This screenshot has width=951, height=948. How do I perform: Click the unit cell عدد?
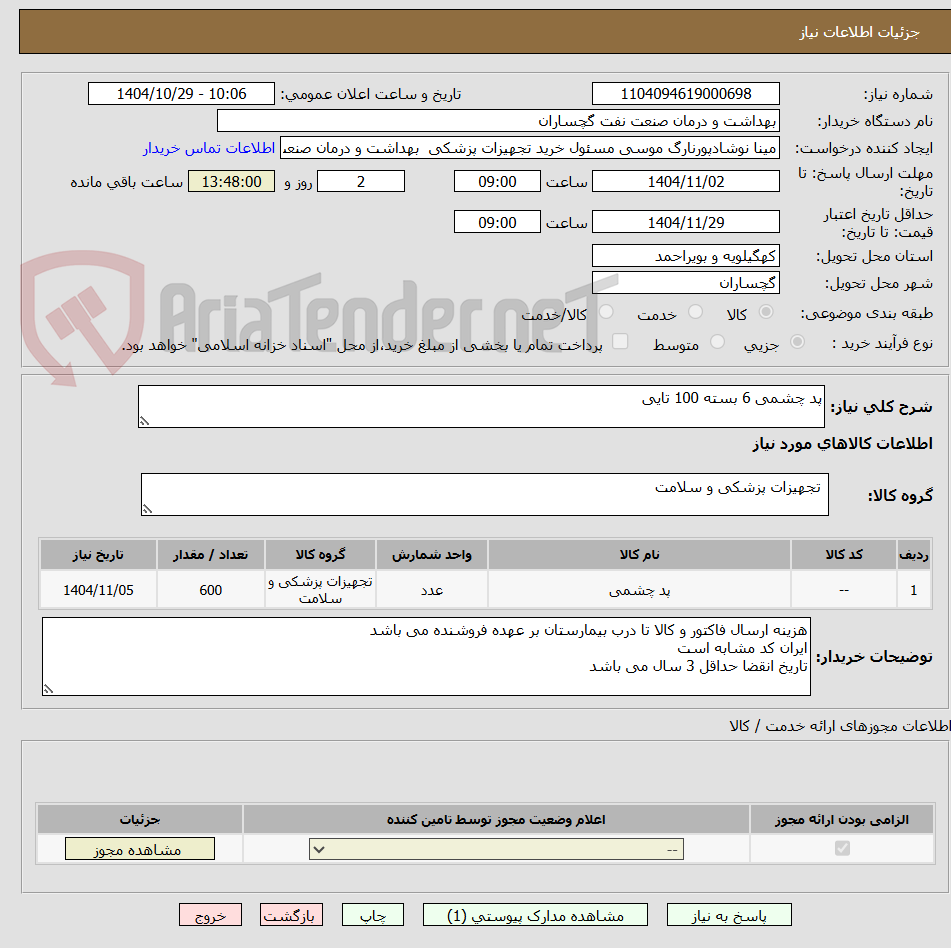432,590
